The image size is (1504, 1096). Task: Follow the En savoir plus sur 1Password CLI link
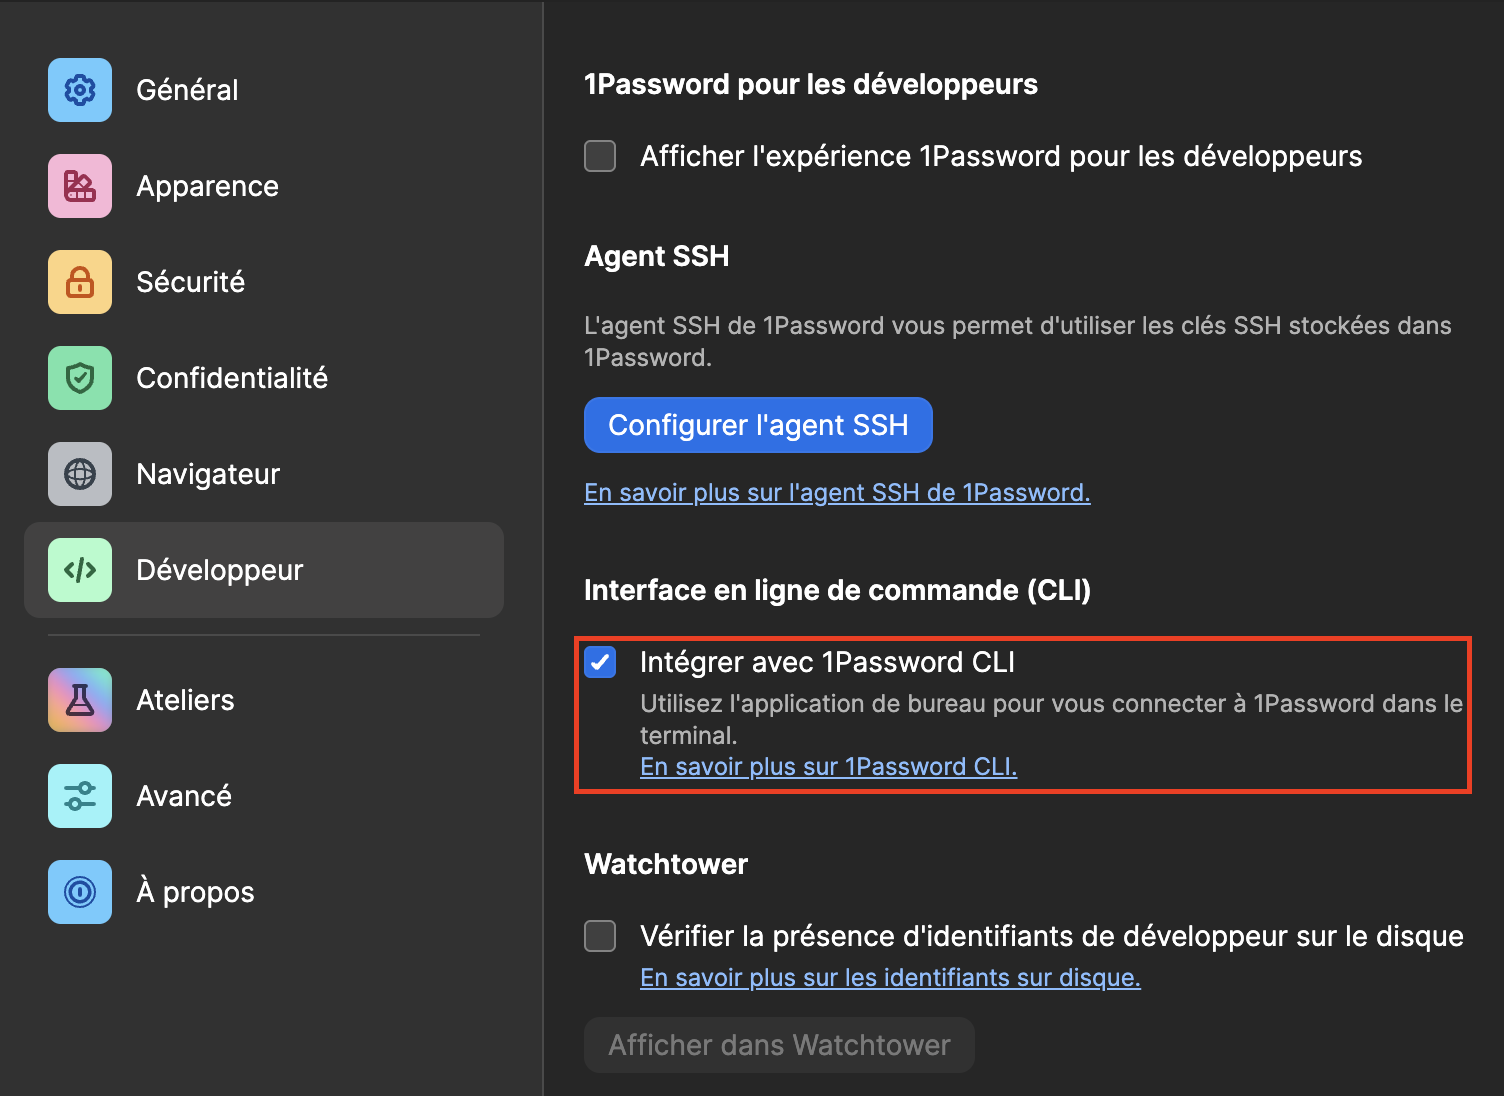(828, 766)
